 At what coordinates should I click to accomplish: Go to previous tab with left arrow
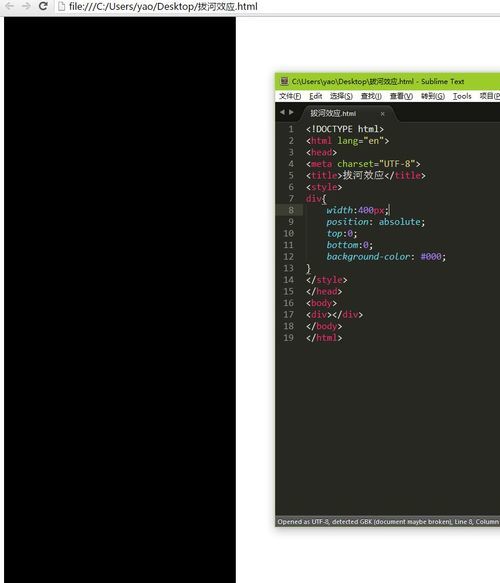pyautogui.click(x=282, y=112)
